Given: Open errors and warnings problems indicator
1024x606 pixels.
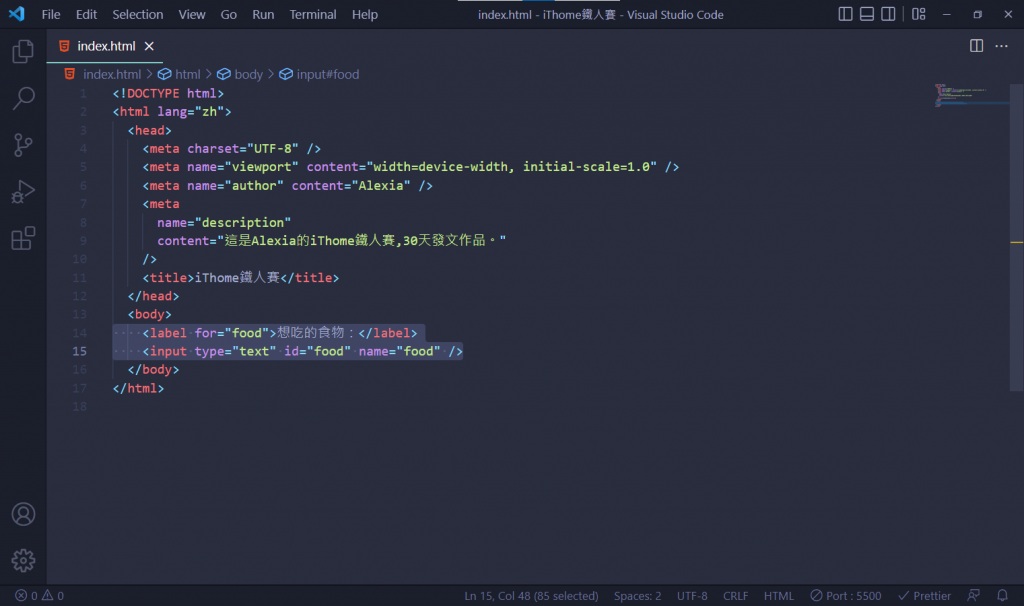Looking at the screenshot, I should click(x=39, y=596).
